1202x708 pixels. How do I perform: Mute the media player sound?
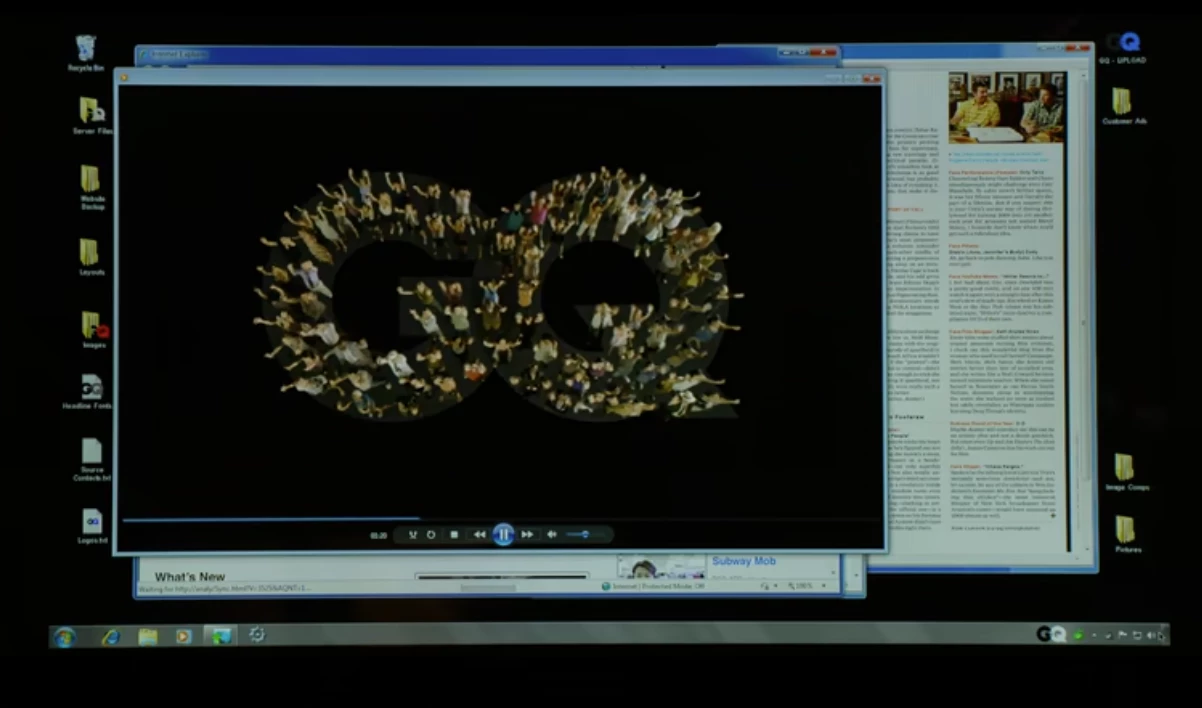click(x=551, y=535)
